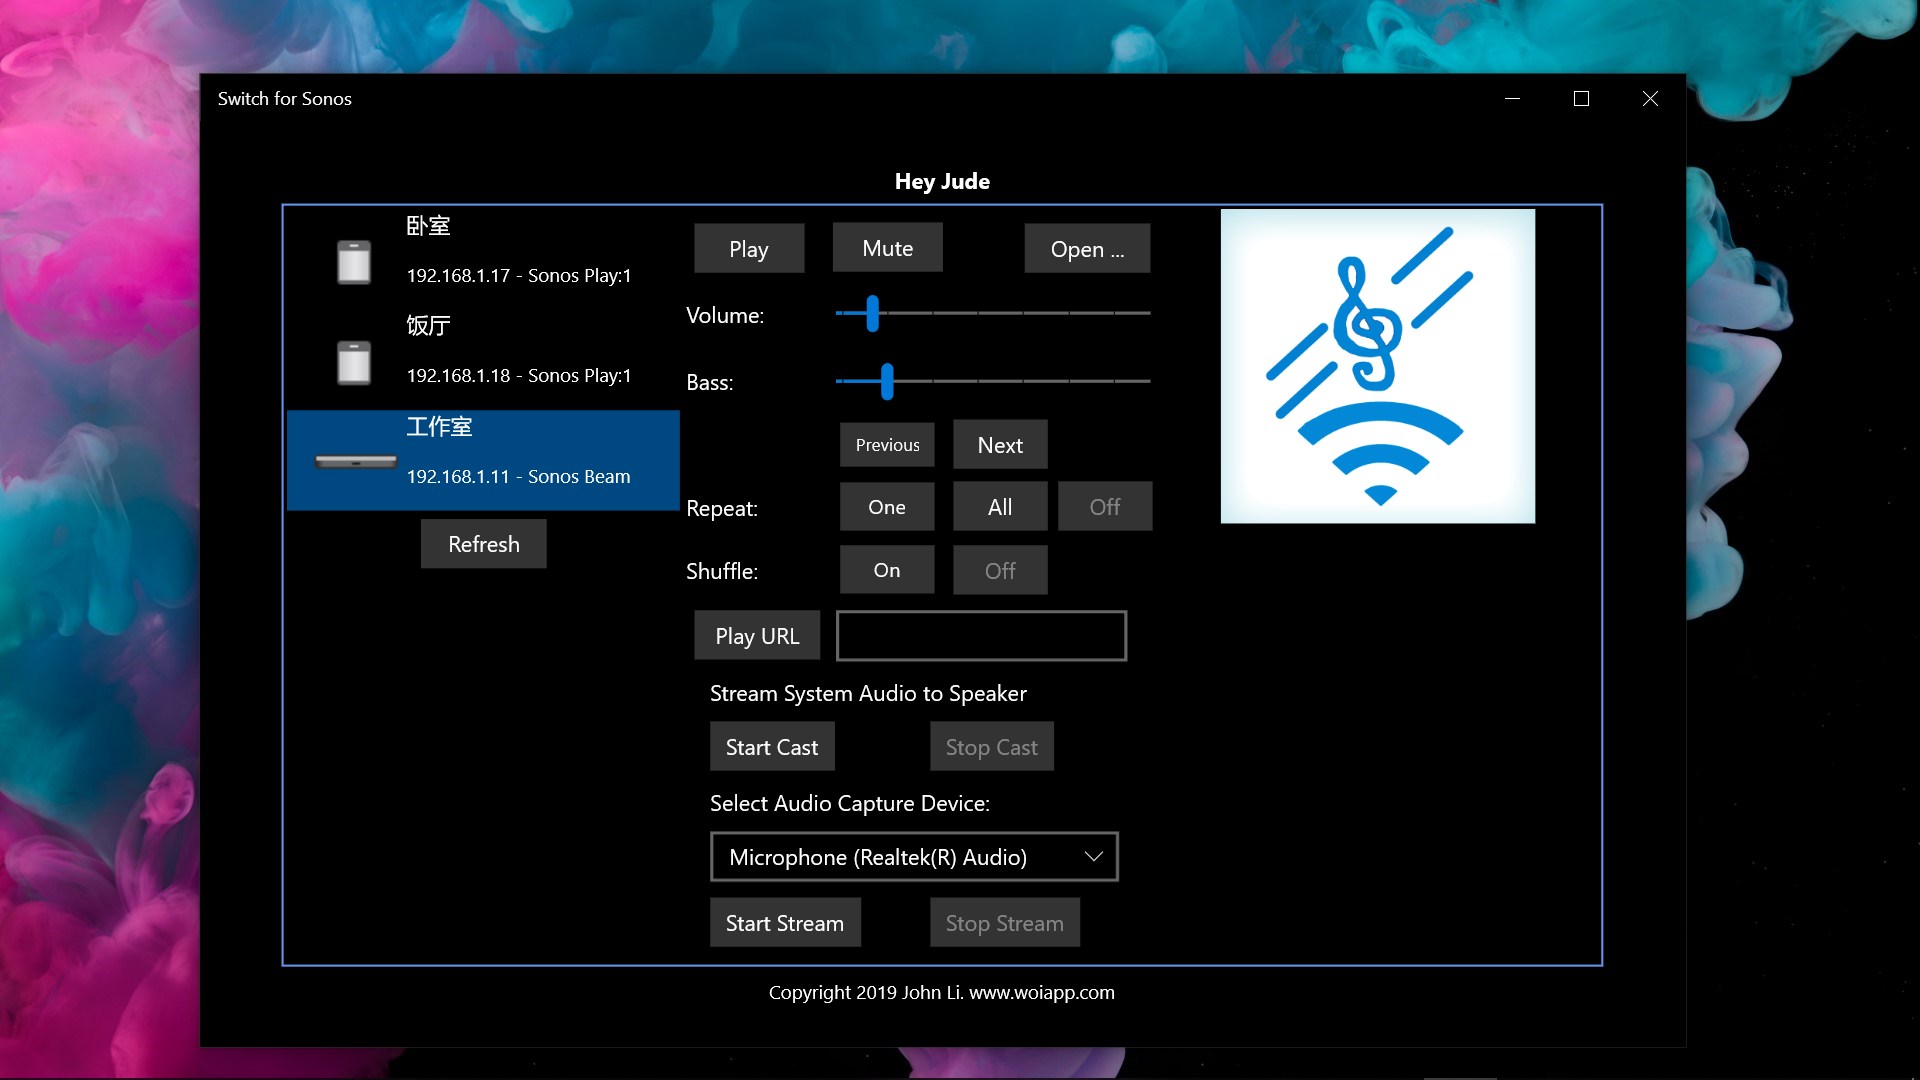
Task: Minimize the Switch for Sonos window
Action: tap(1512, 99)
